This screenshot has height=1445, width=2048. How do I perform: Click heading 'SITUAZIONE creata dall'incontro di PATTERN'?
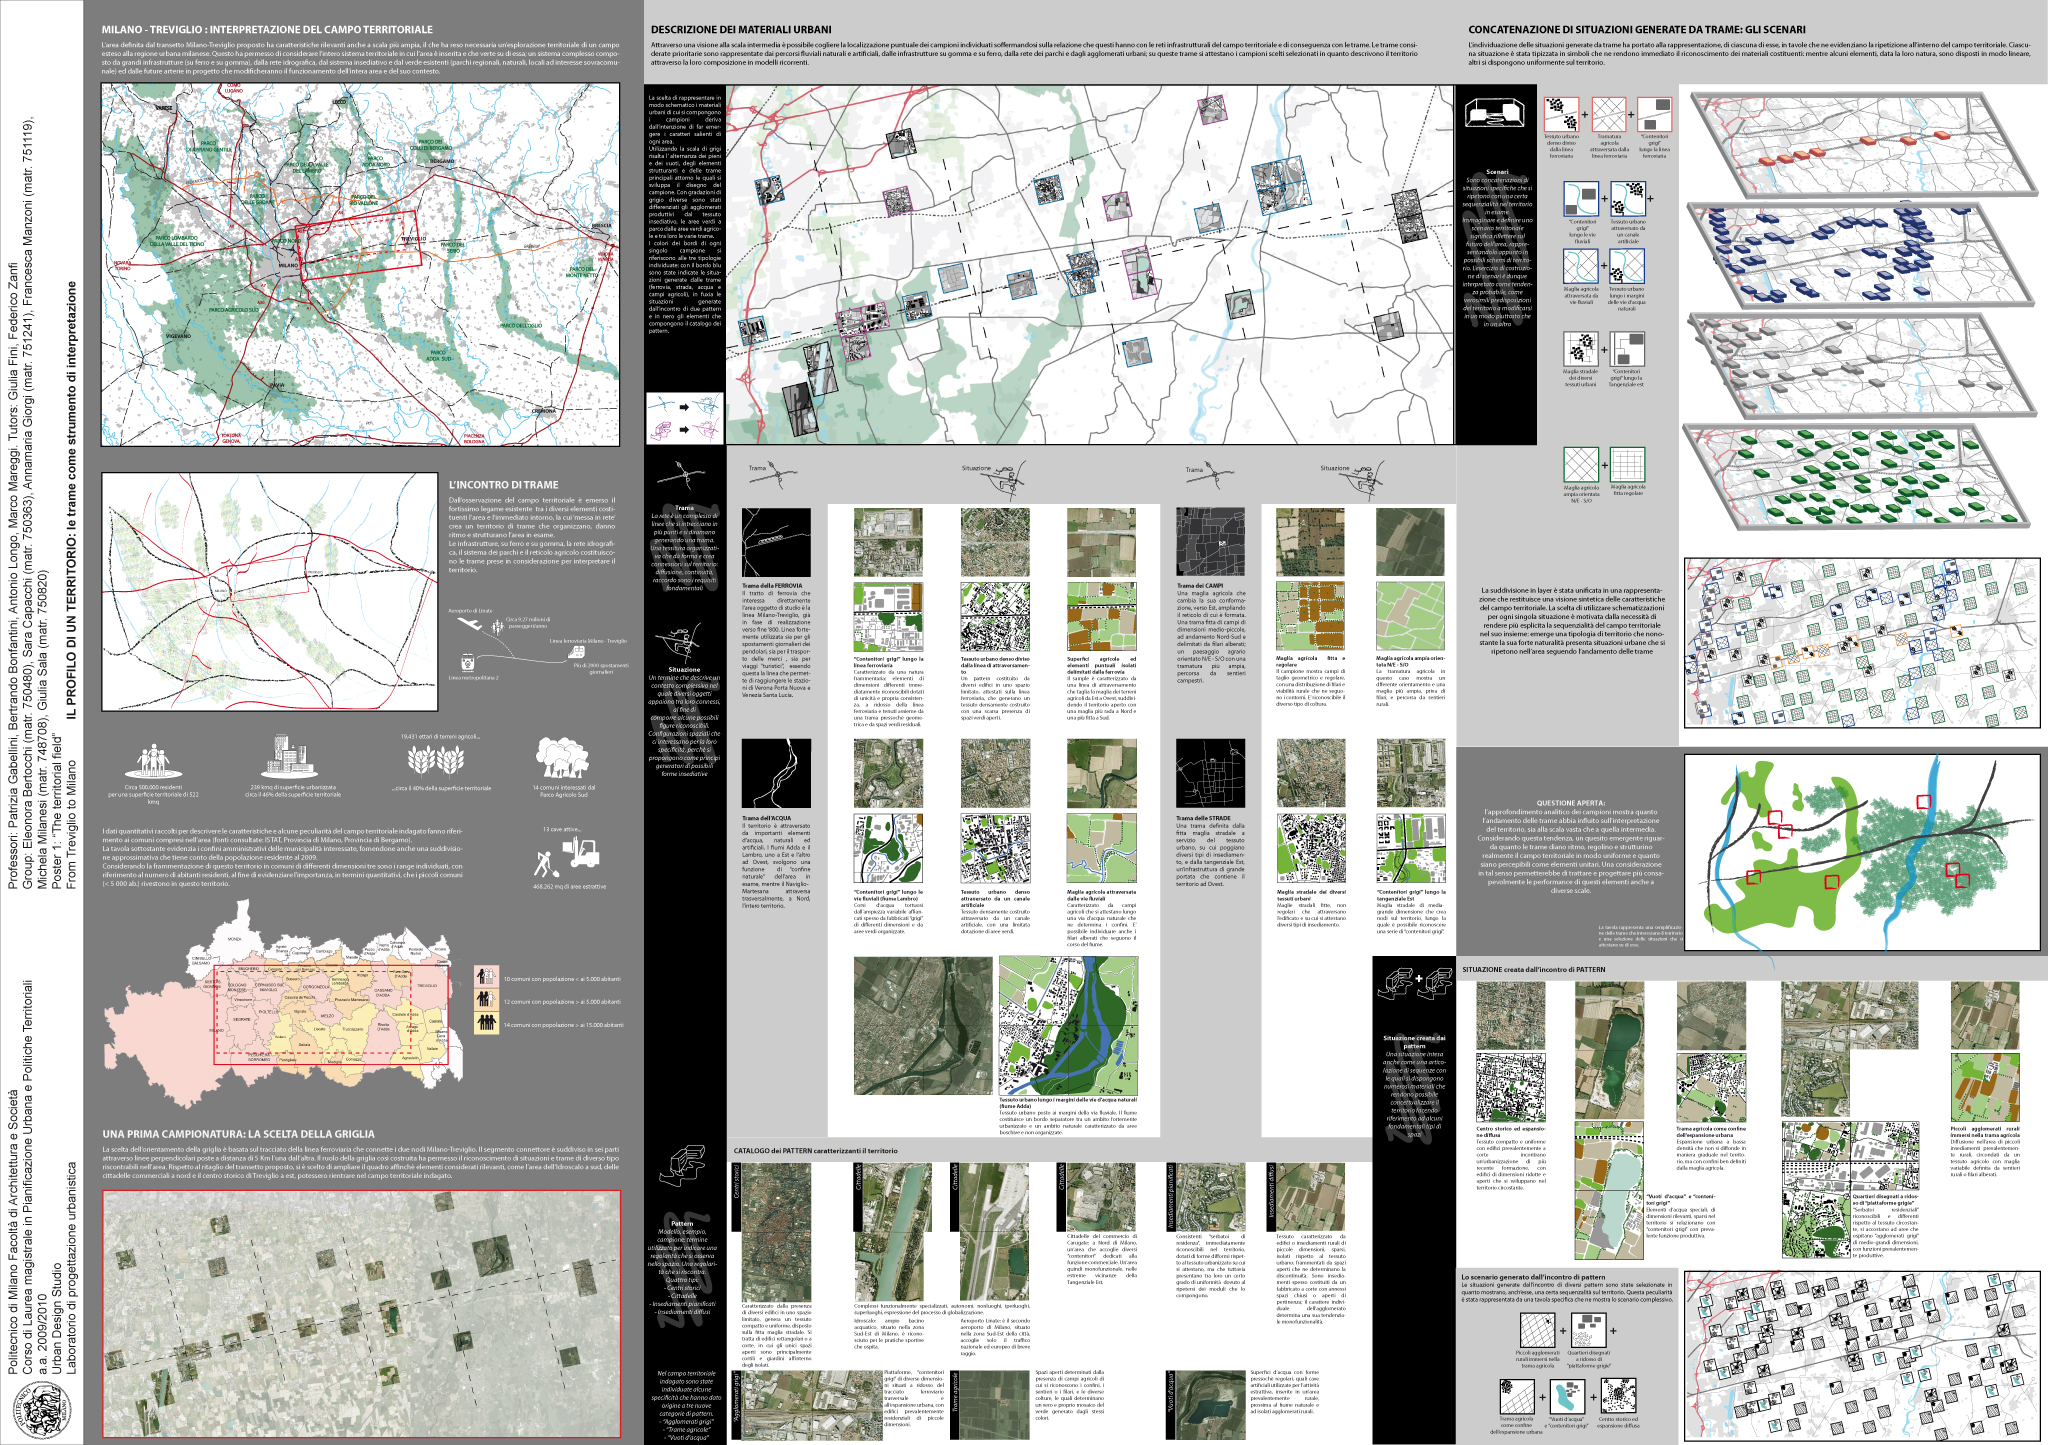[x=1533, y=969]
